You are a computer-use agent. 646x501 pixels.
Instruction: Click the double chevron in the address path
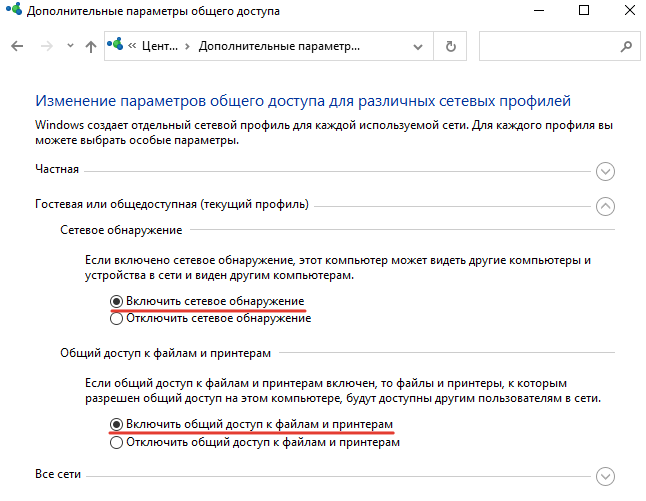[132, 46]
